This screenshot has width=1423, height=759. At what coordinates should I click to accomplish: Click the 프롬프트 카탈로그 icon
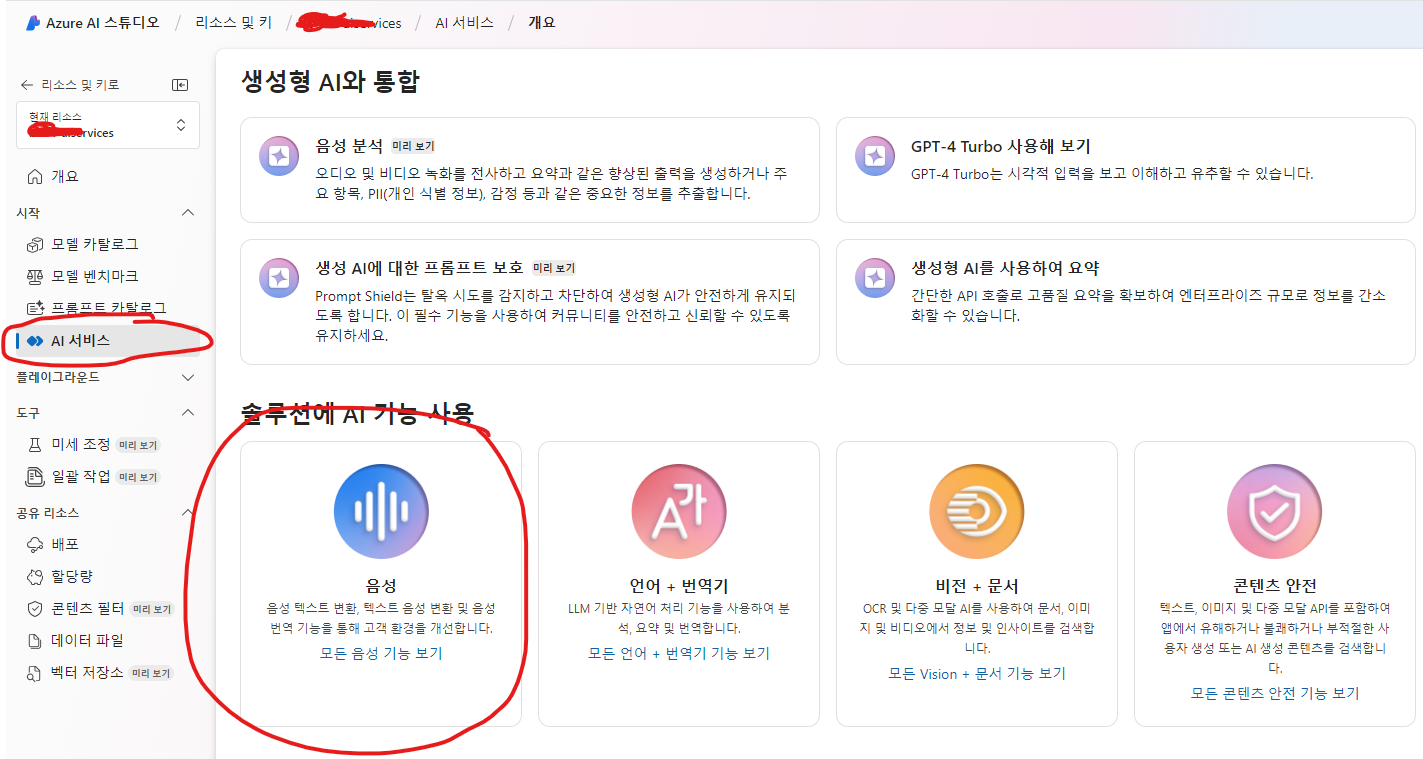35,308
